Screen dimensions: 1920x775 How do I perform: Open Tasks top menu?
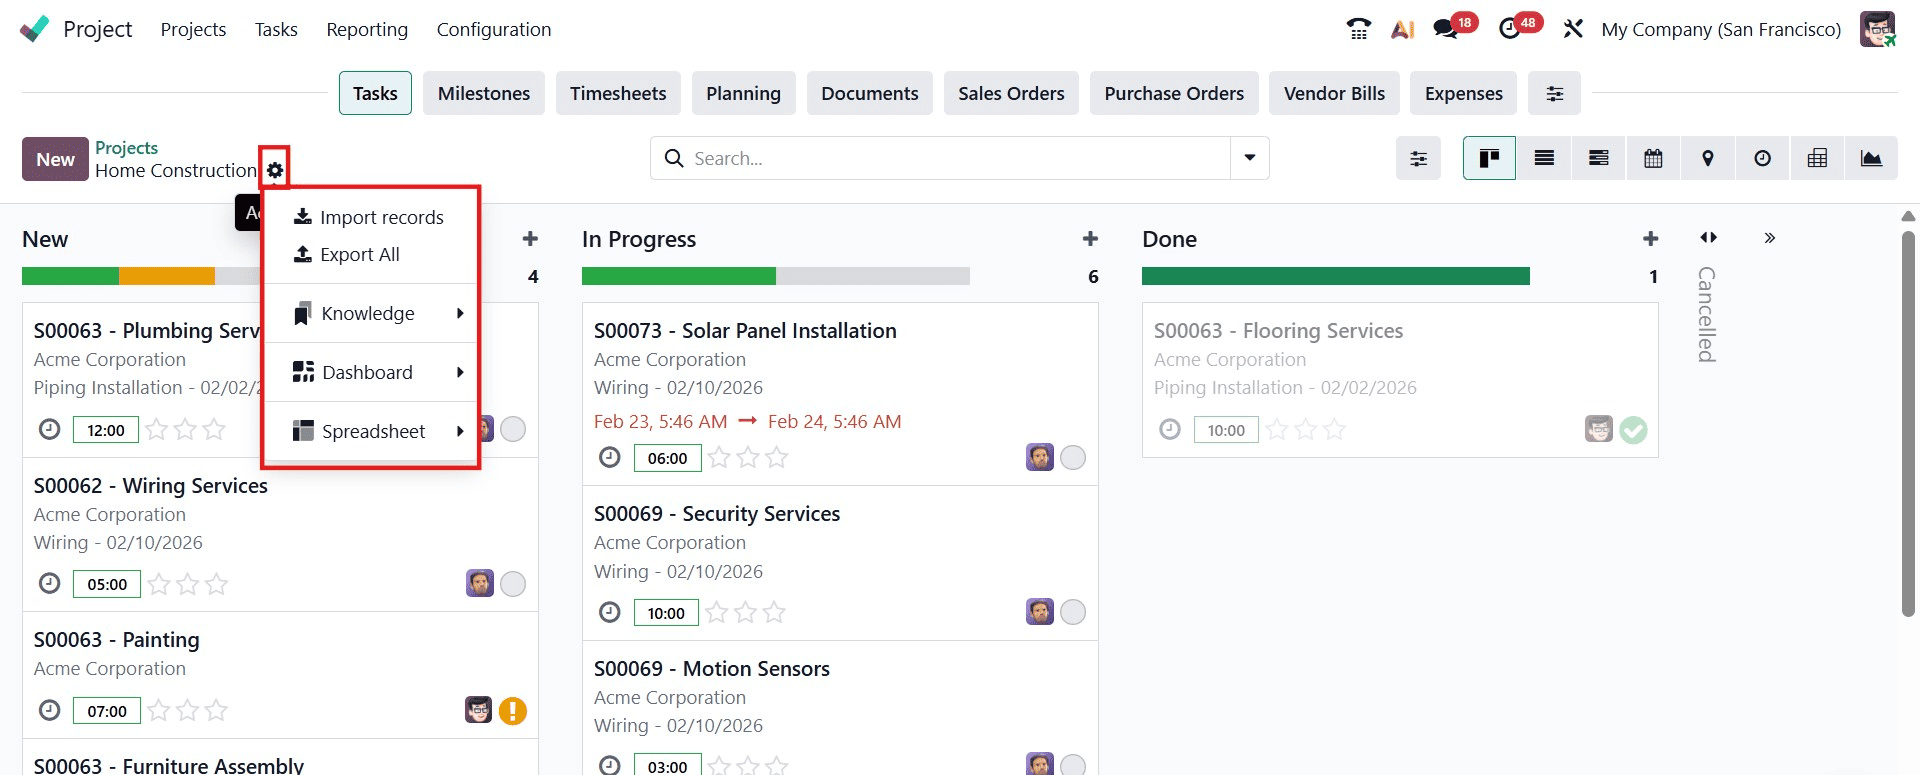click(276, 29)
